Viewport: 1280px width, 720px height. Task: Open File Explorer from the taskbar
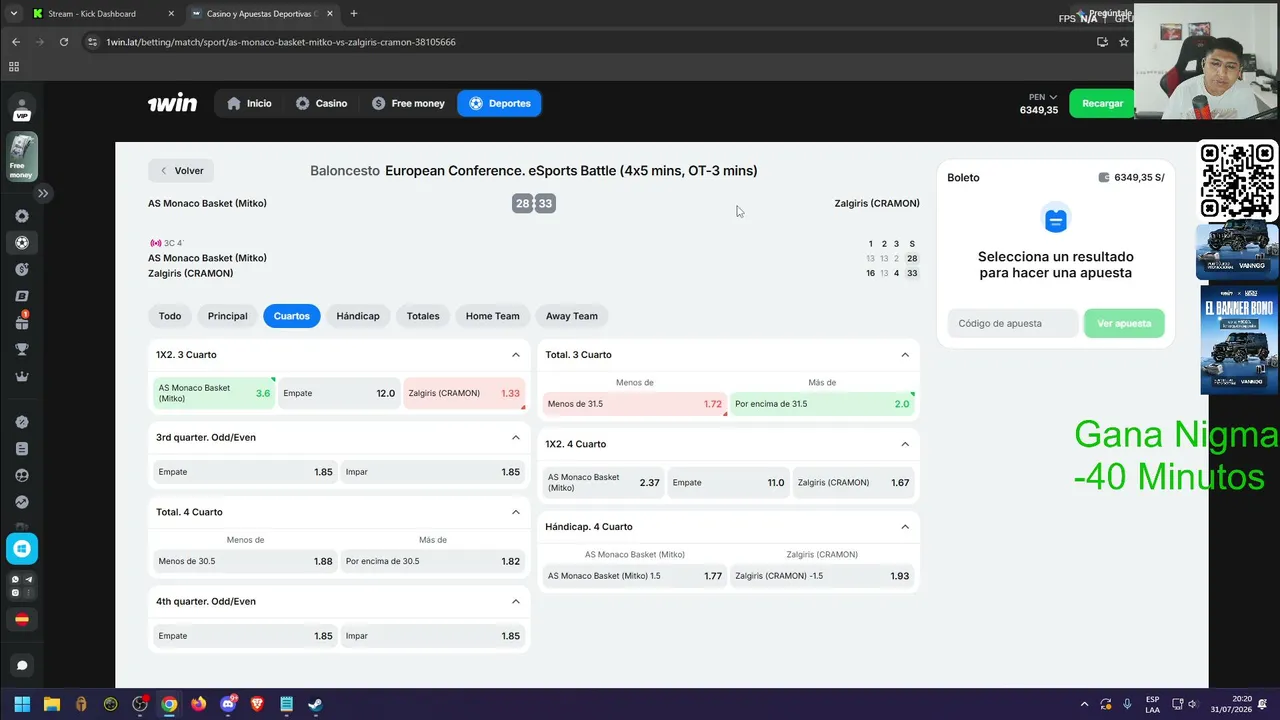tap(51, 704)
